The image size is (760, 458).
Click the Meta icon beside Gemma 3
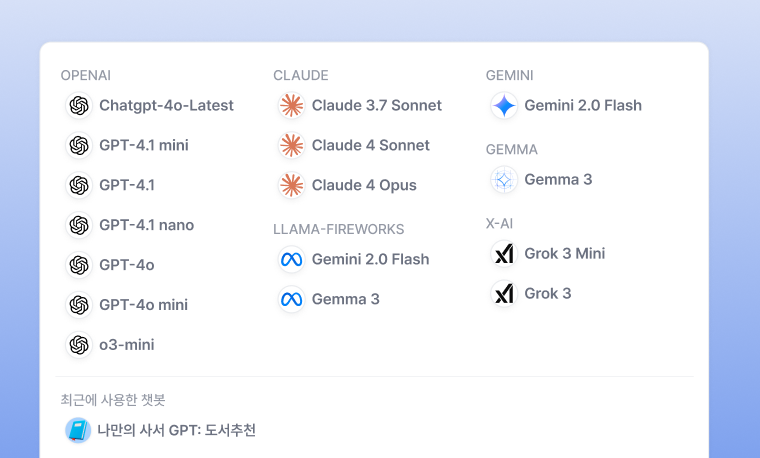click(291, 300)
